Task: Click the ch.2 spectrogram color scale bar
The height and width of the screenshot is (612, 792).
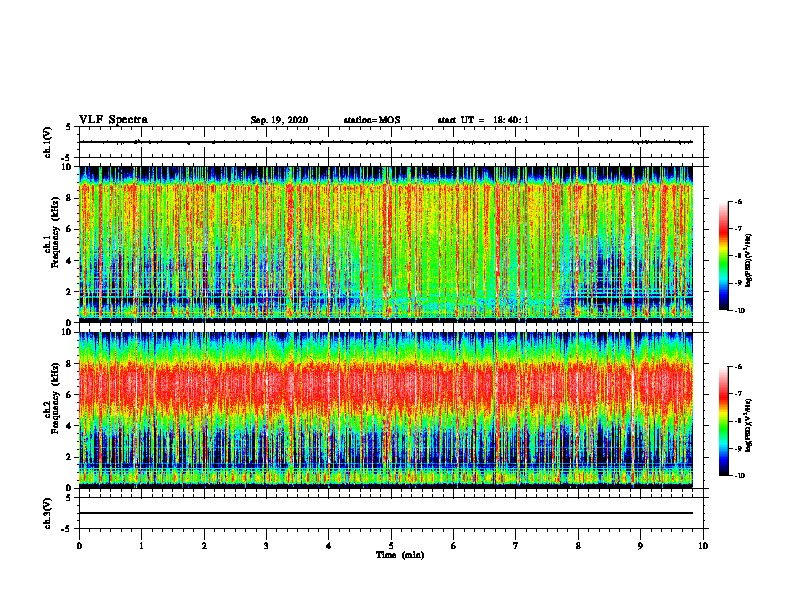Action: pos(723,421)
